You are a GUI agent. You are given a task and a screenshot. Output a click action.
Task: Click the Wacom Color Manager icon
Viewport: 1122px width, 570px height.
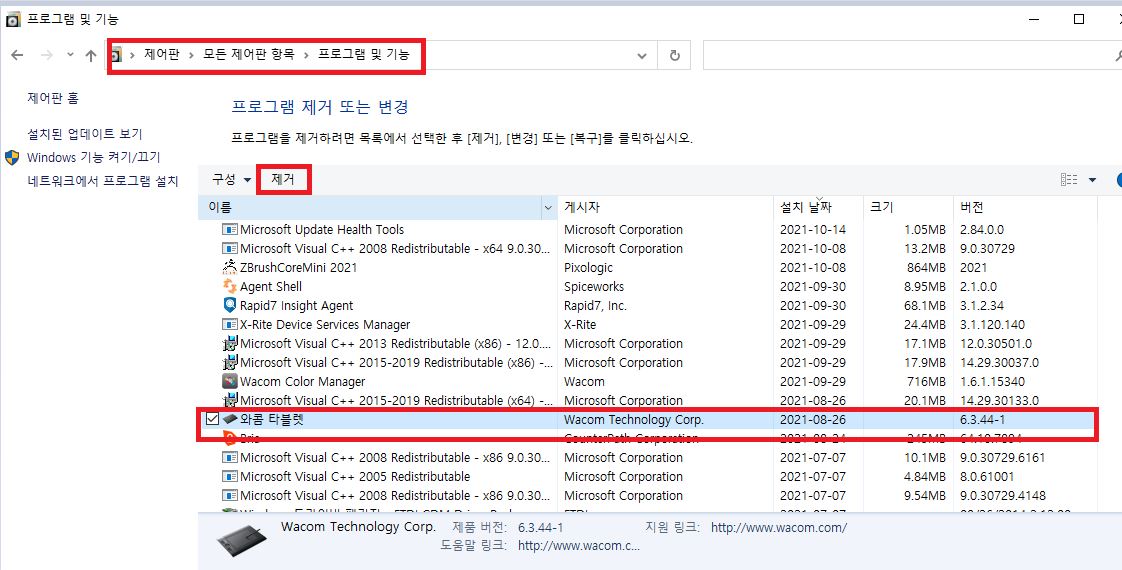click(x=230, y=381)
